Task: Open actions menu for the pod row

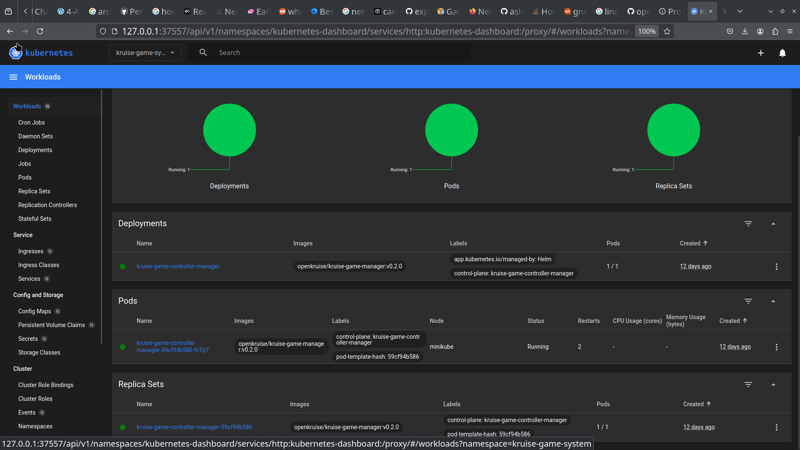Action: pyautogui.click(x=776, y=347)
